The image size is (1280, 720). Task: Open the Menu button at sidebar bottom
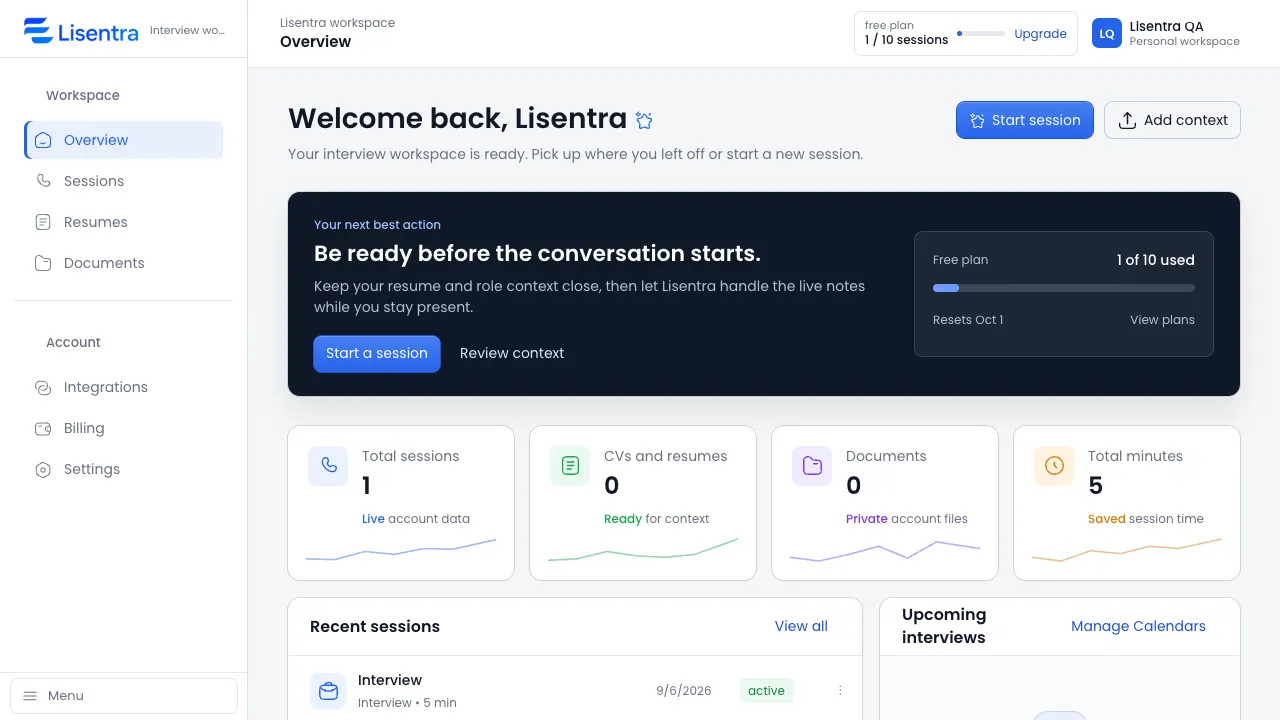(124, 696)
